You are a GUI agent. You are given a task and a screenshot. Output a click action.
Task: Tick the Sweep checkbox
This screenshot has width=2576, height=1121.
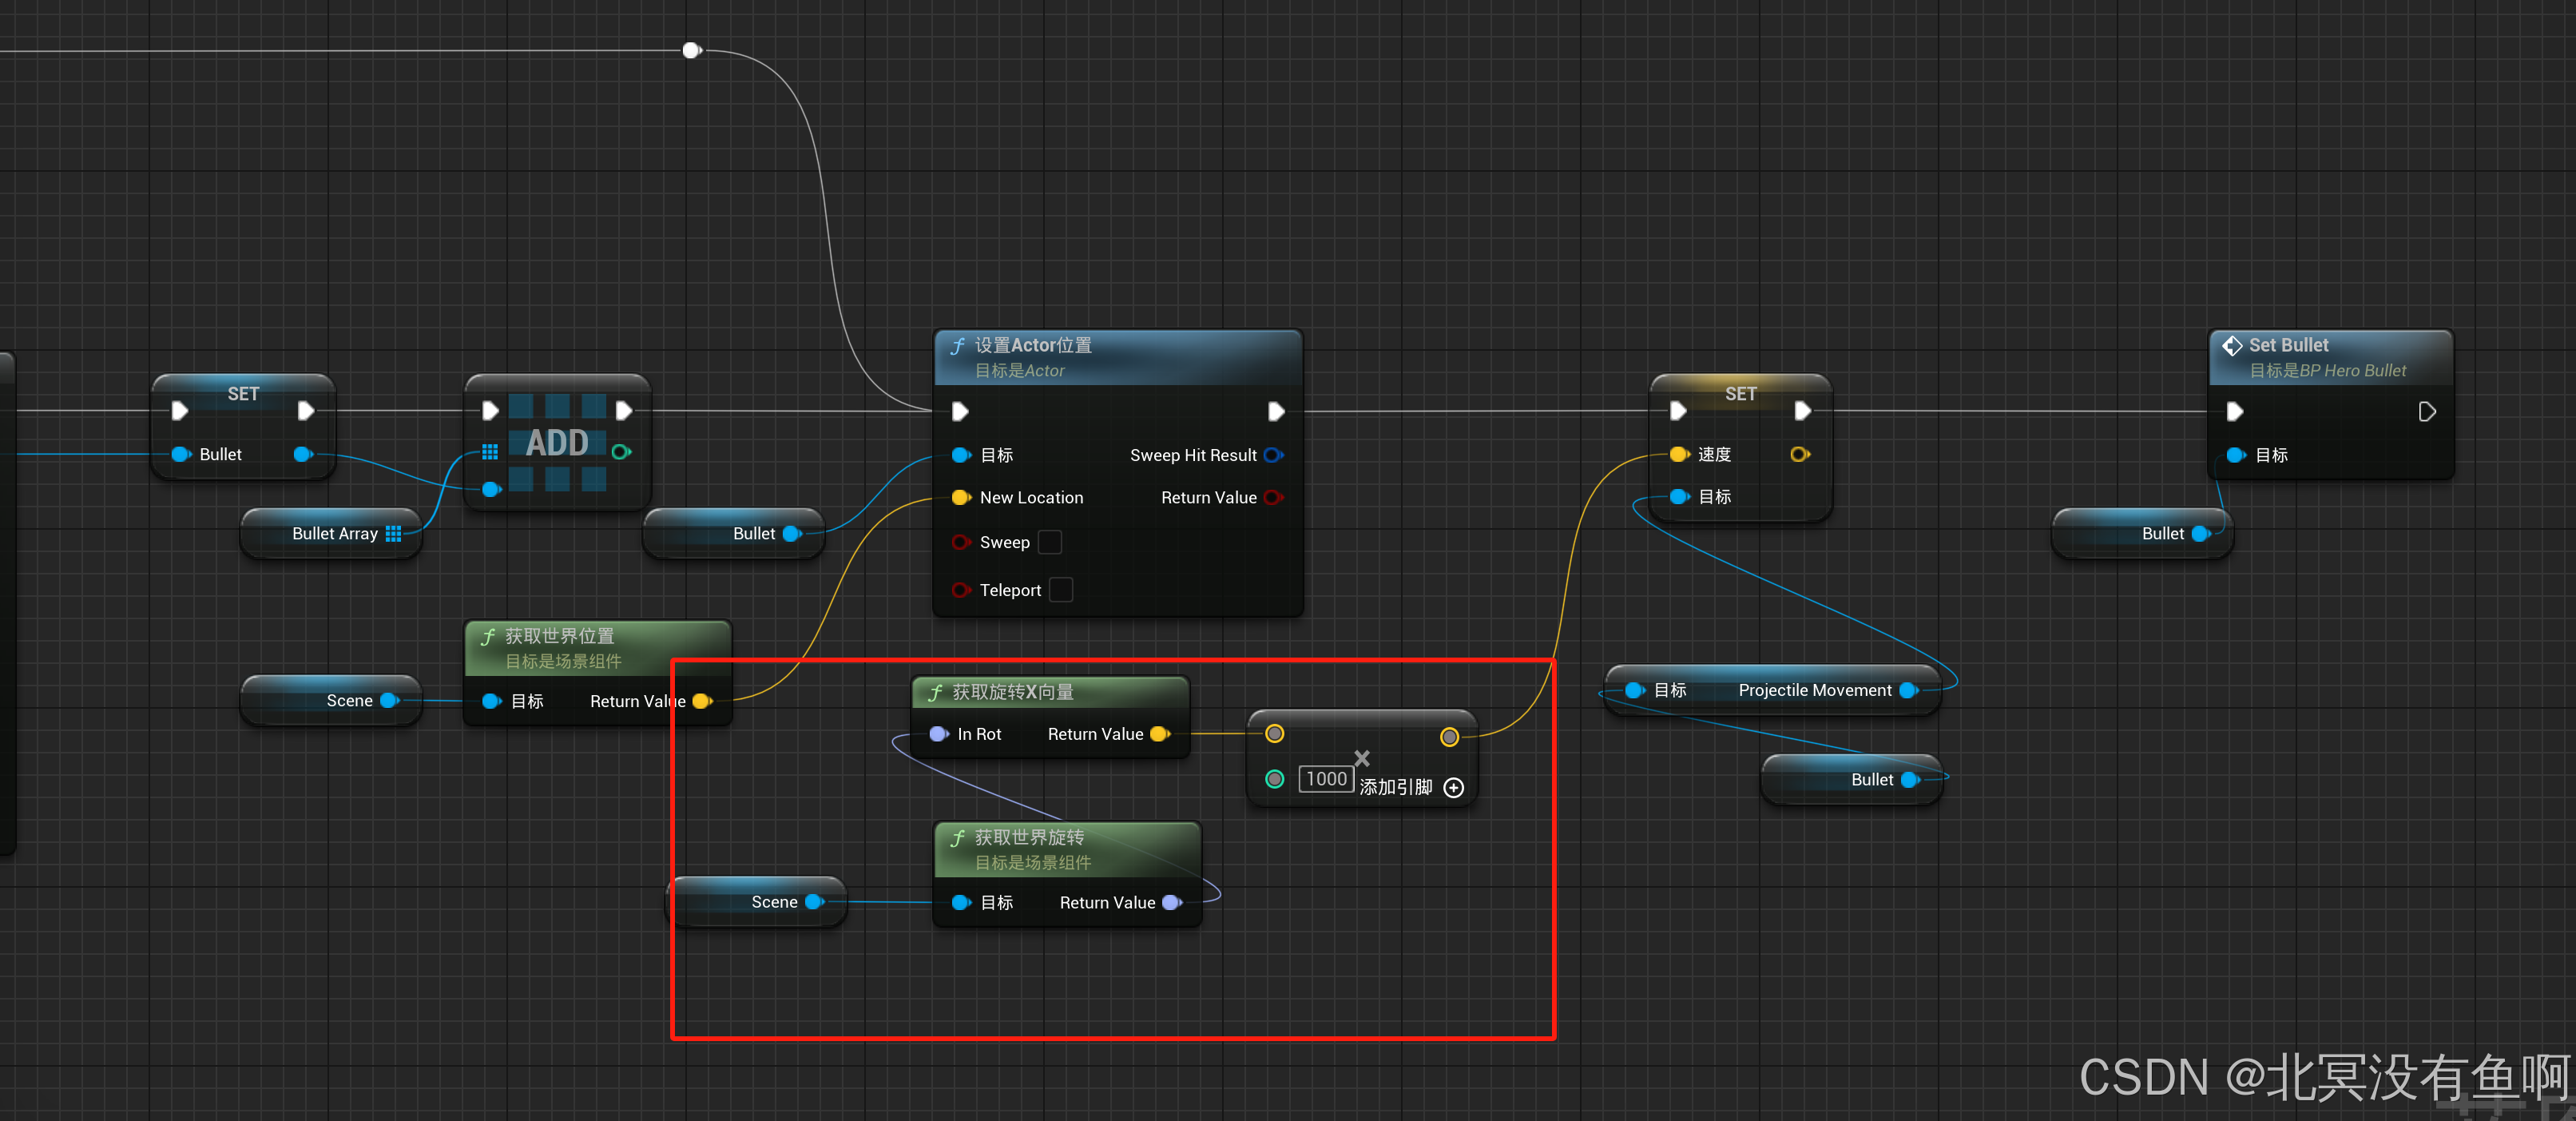[x=1049, y=542]
